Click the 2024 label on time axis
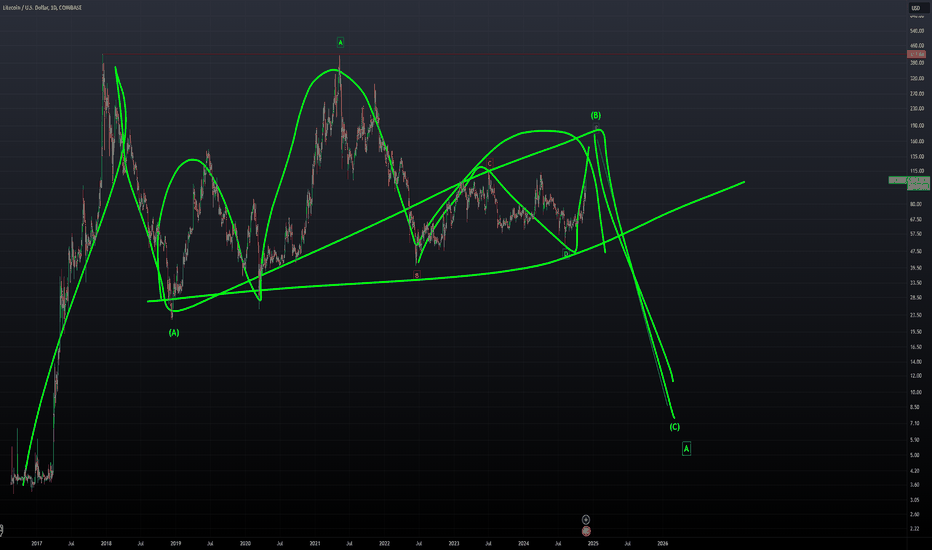Screen dimensions: 932x550 pos(524,543)
